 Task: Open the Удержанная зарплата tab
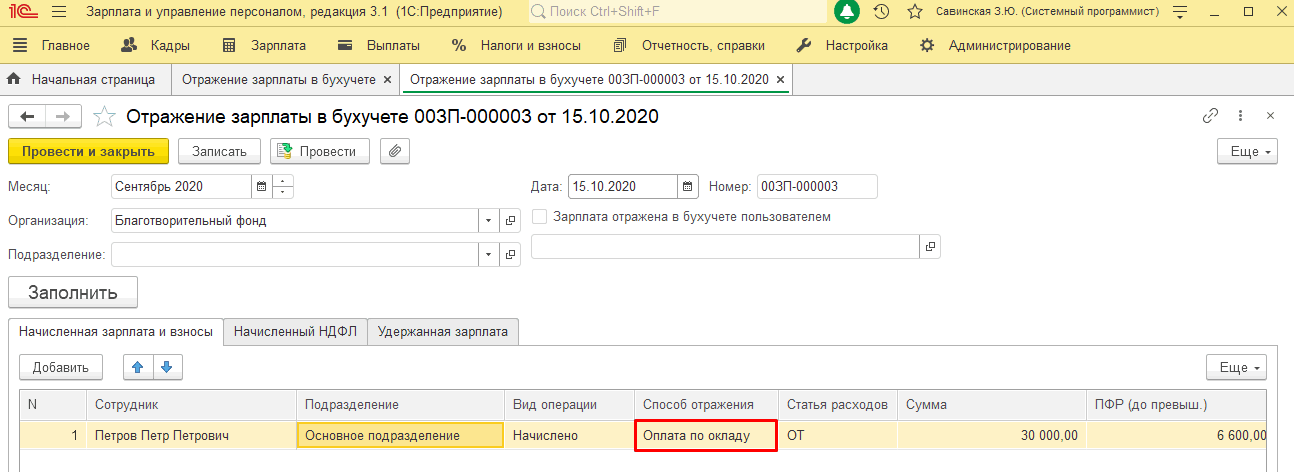pyautogui.click(x=443, y=332)
